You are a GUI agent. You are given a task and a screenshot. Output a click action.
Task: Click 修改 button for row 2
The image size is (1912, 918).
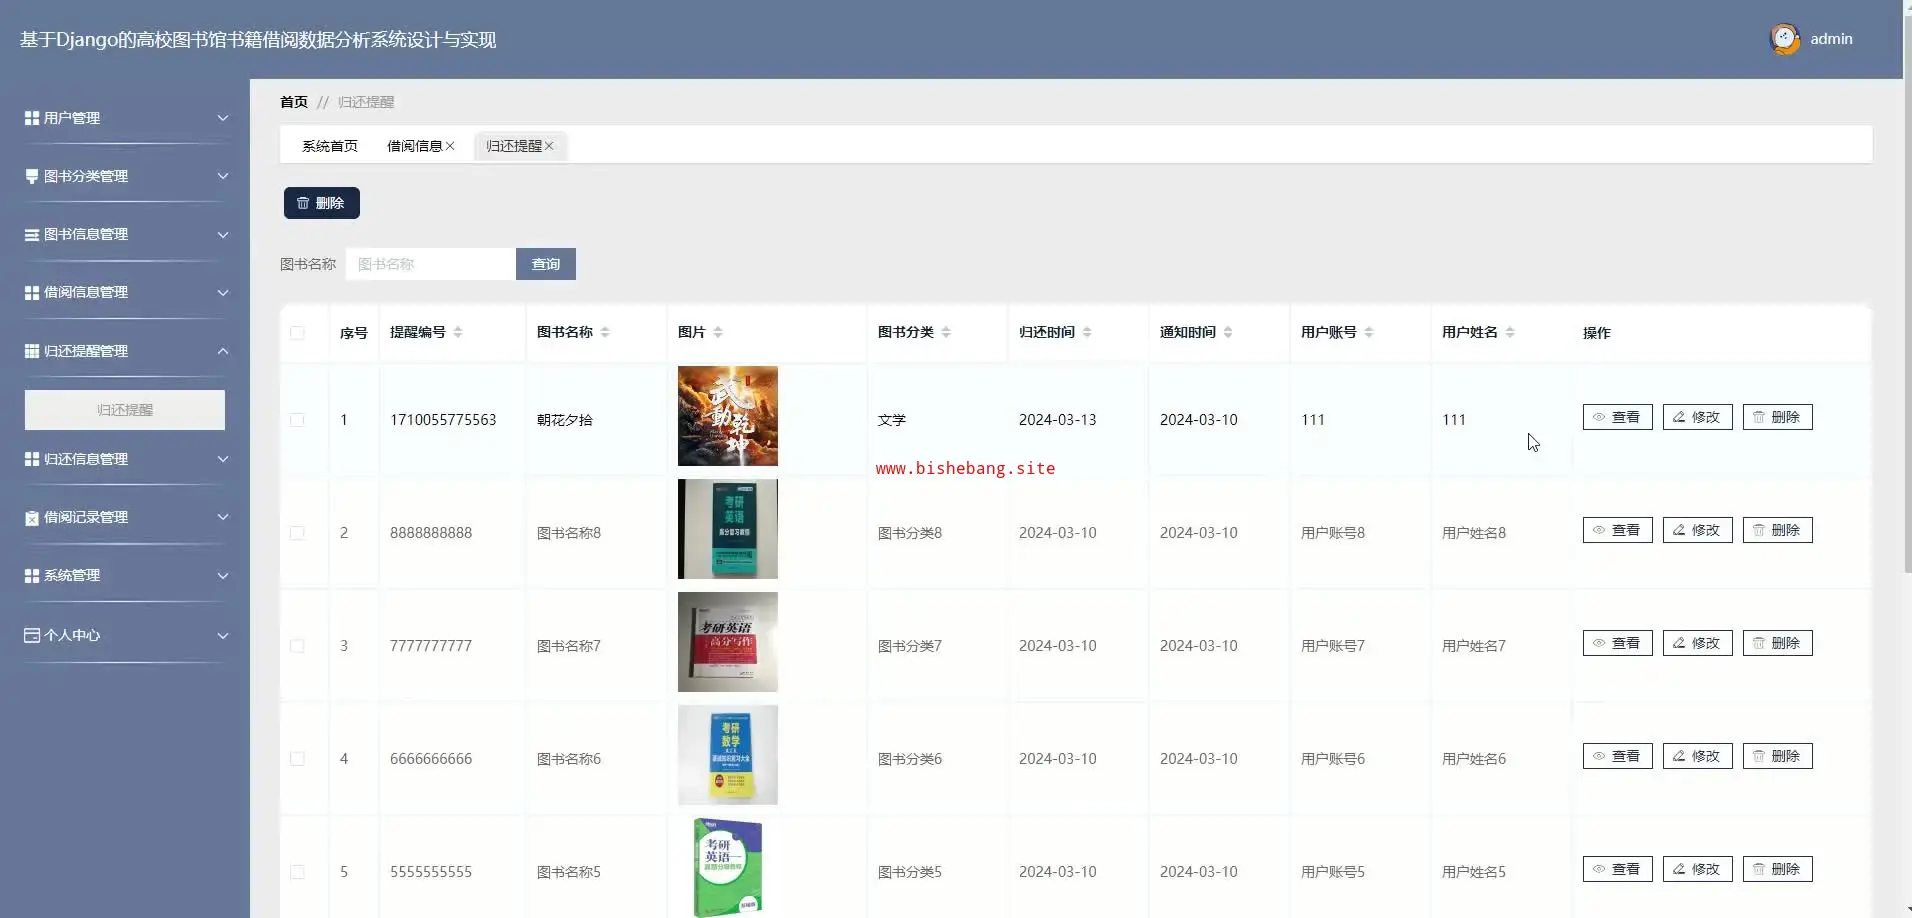[1697, 530]
